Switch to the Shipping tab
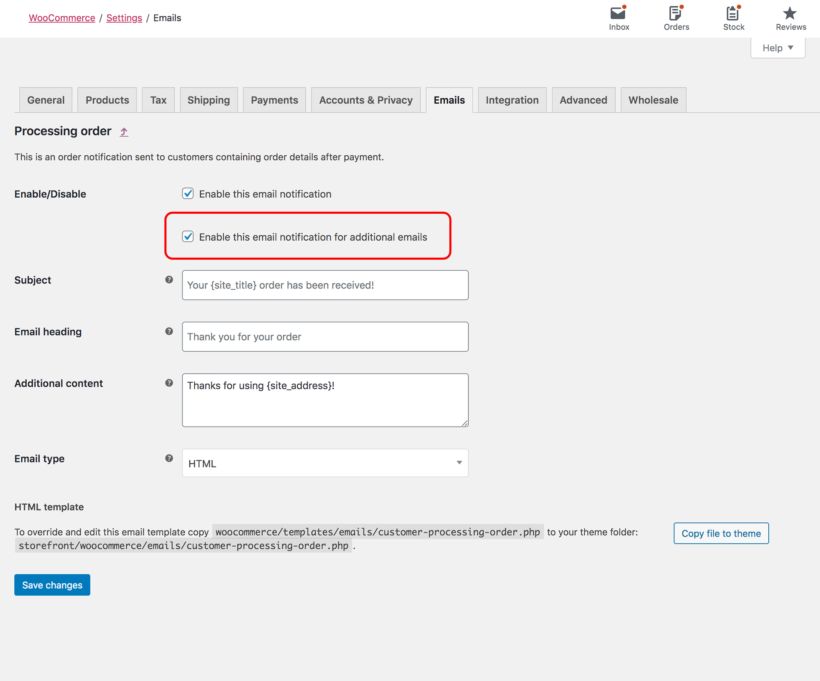The image size is (820, 681). (208, 99)
